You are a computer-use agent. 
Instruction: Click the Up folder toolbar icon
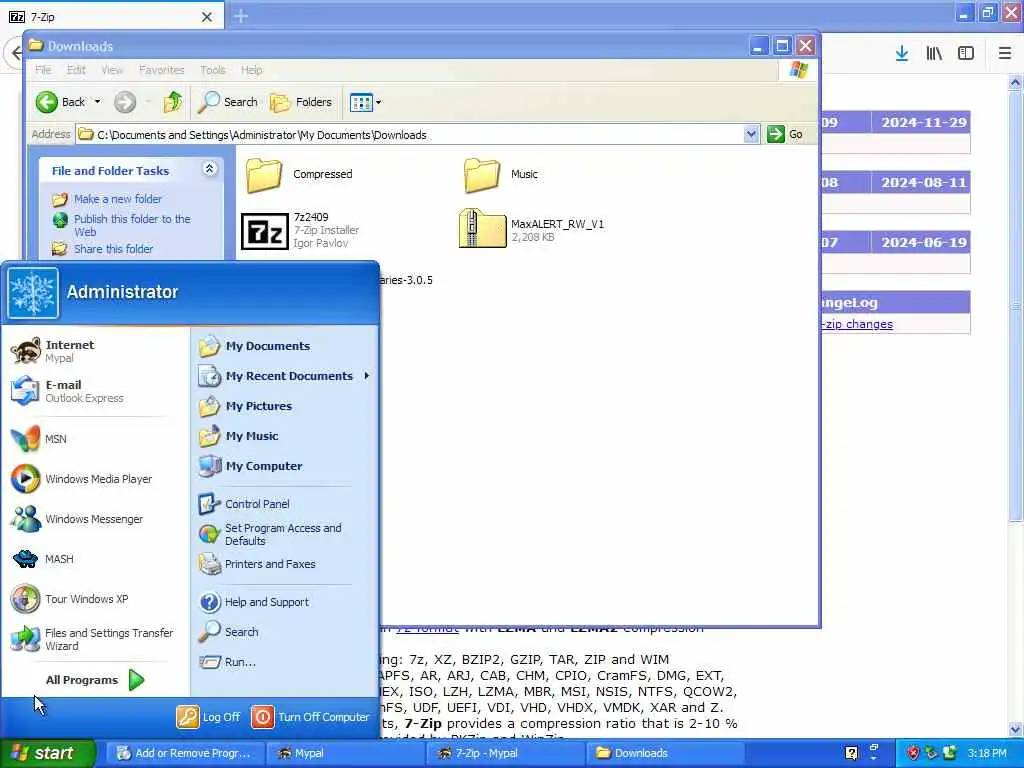point(173,102)
